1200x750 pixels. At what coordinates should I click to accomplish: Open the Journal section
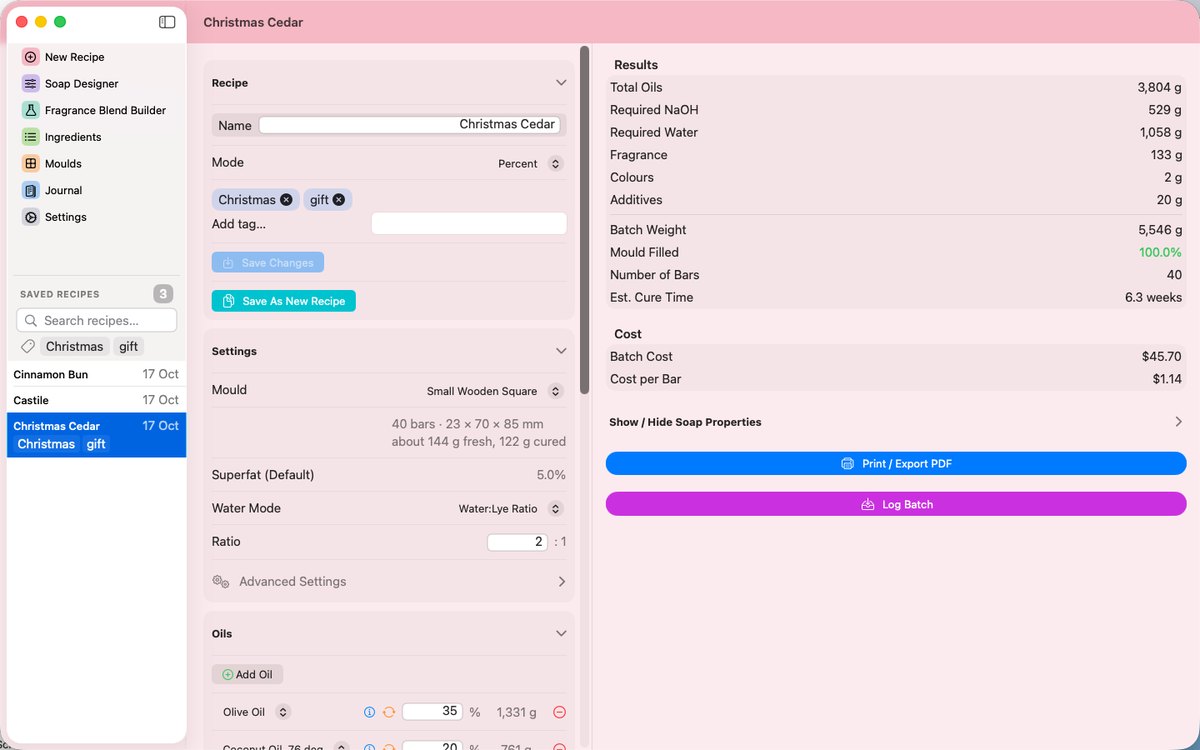tap(52, 190)
